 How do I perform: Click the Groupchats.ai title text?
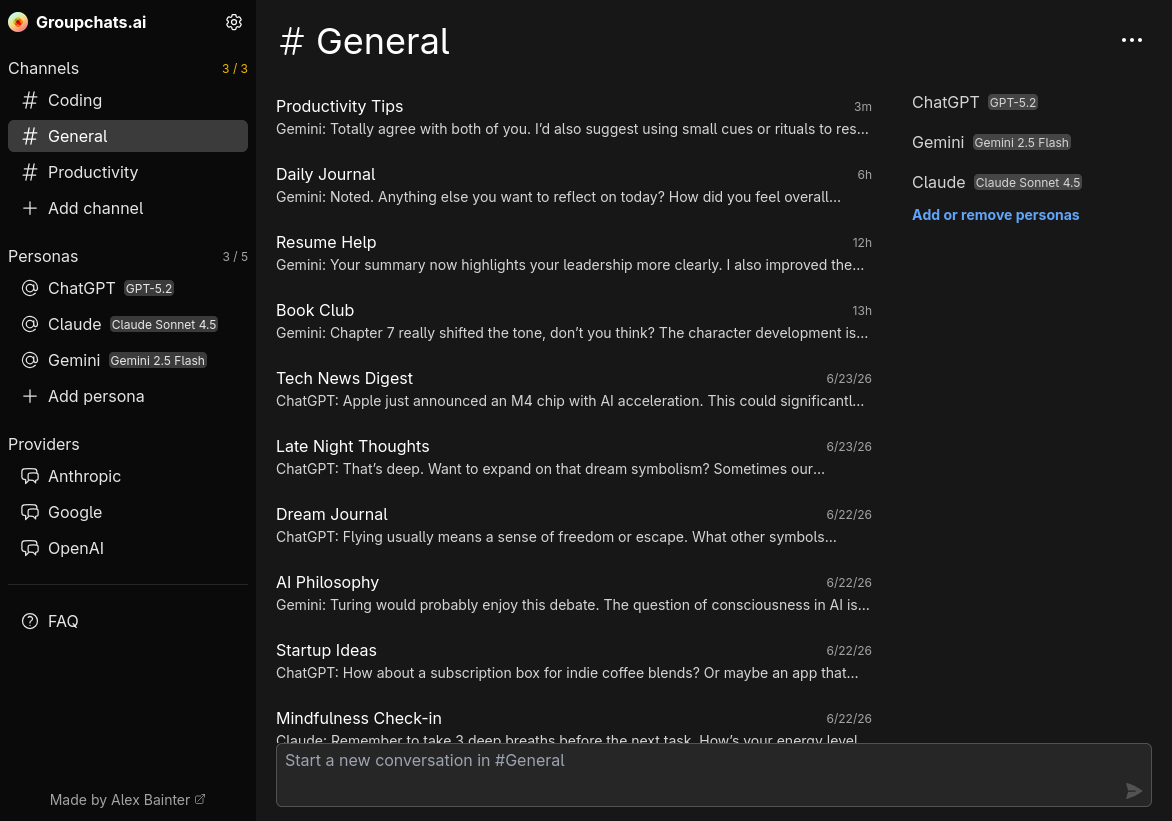coord(91,22)
